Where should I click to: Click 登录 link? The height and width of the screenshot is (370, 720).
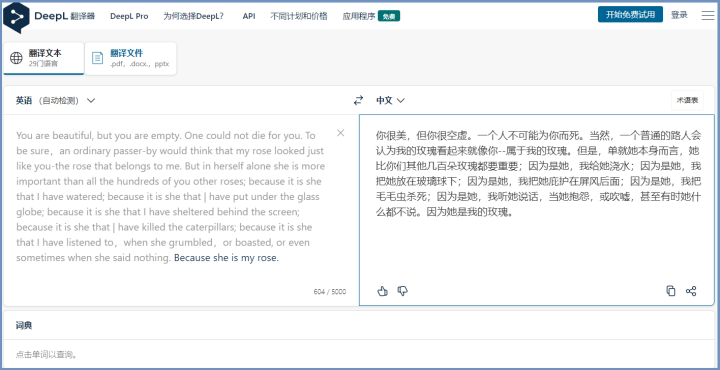tap(679, 15)
